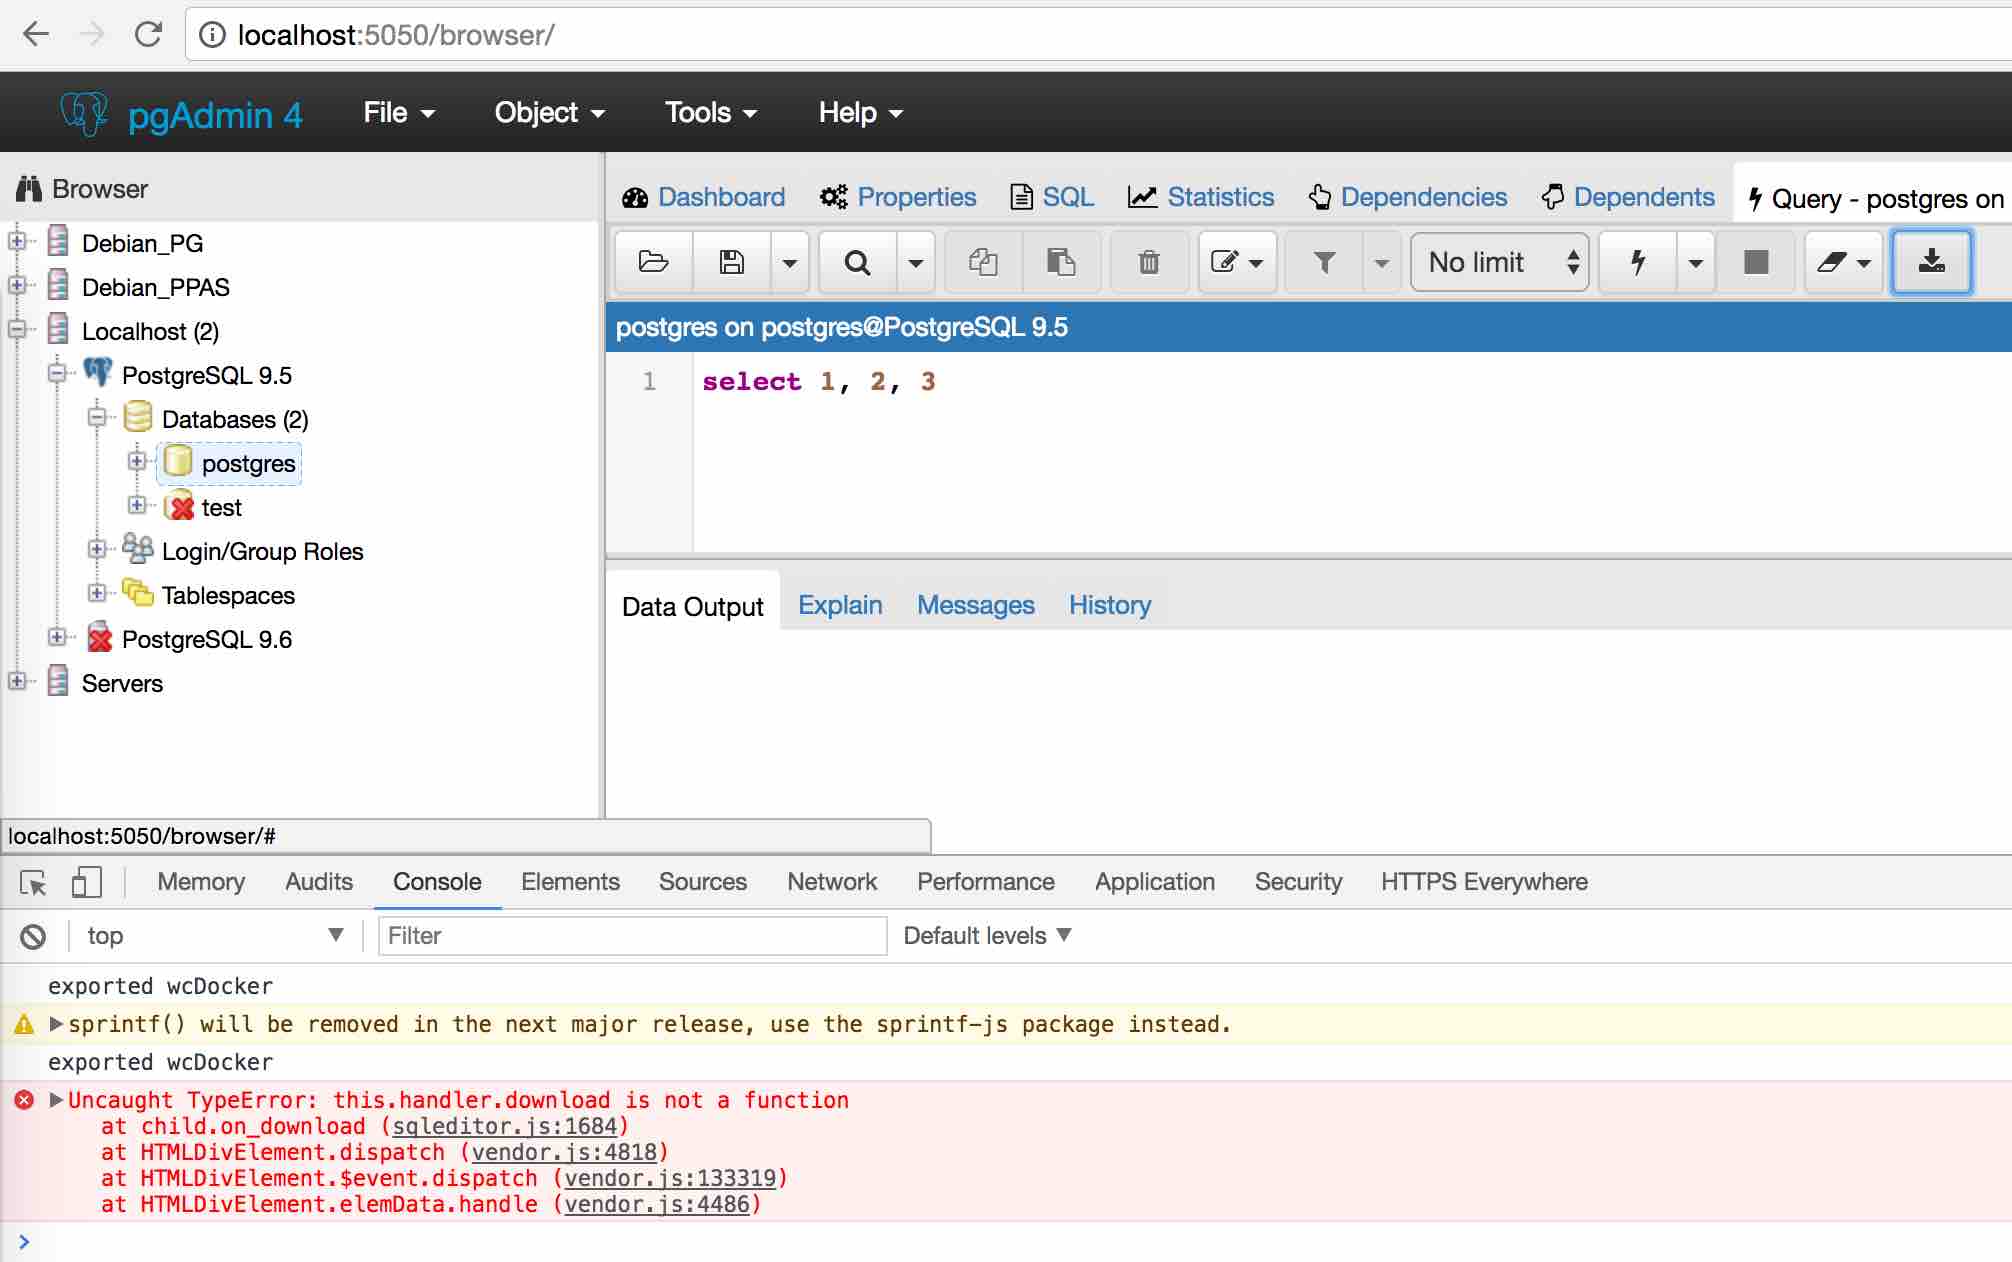Viewport: 2012px width, 1262px height.
Task: Switch to the Properties tab
Action: [898, 197]
